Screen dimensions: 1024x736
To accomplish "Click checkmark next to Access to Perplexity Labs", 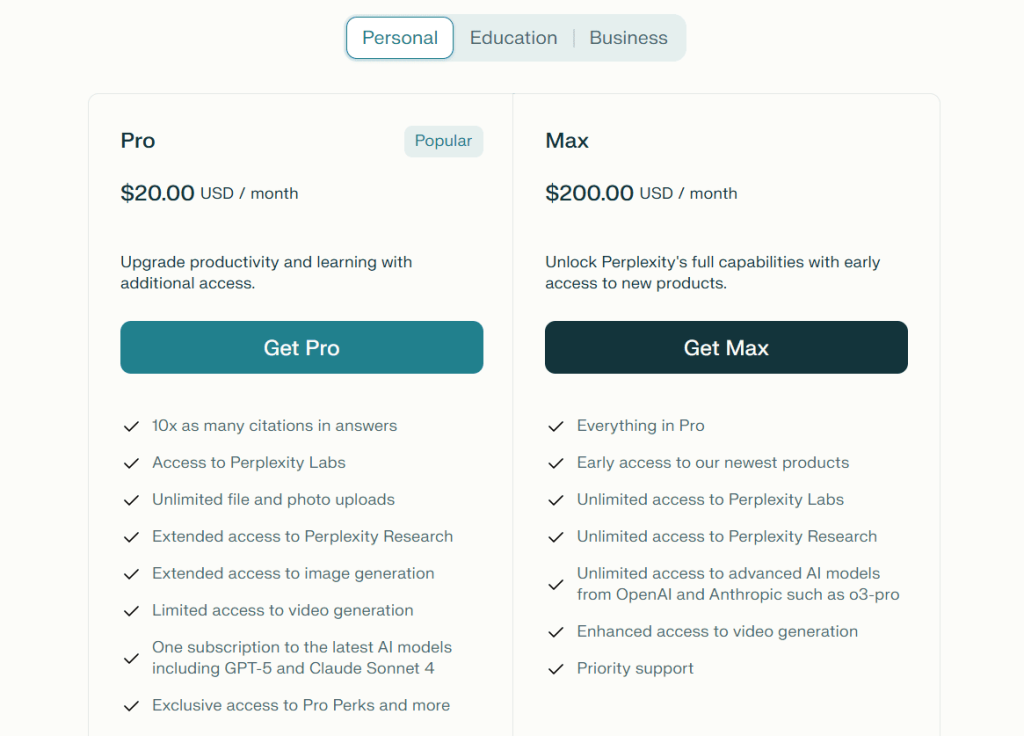I will coord(131,463).
